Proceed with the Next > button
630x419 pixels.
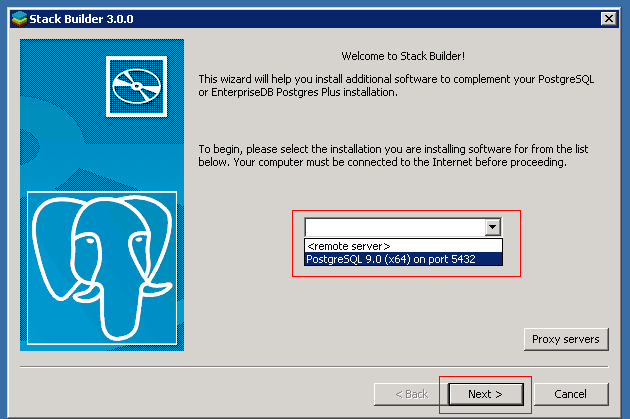click(486, 394)
